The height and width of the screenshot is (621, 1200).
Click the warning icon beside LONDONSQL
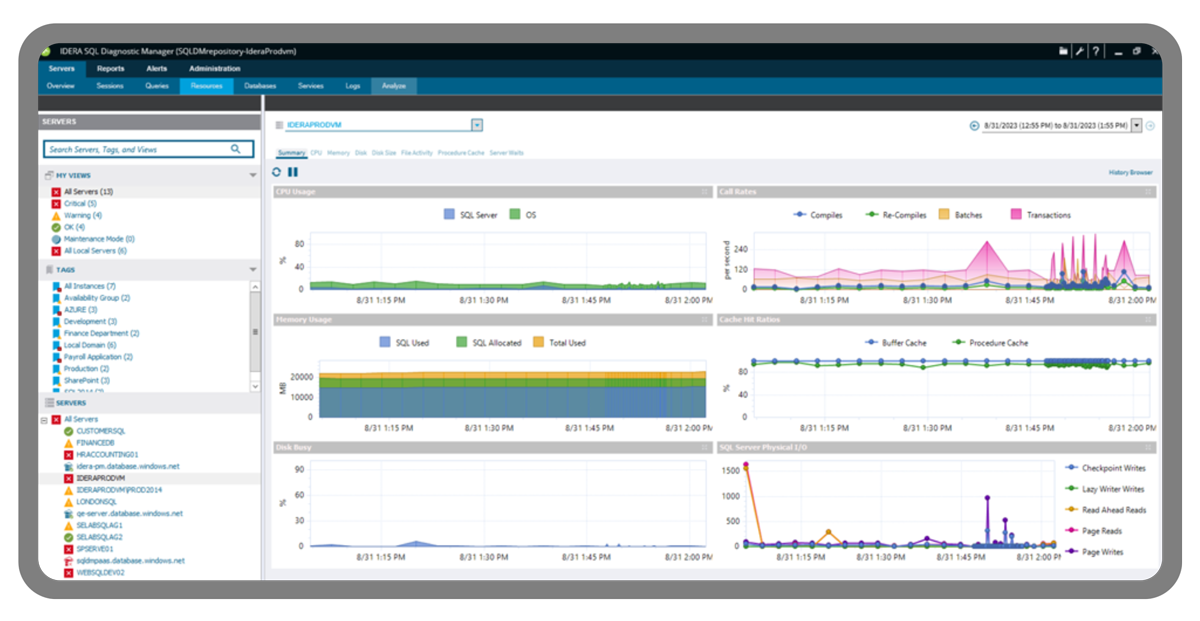69,502
